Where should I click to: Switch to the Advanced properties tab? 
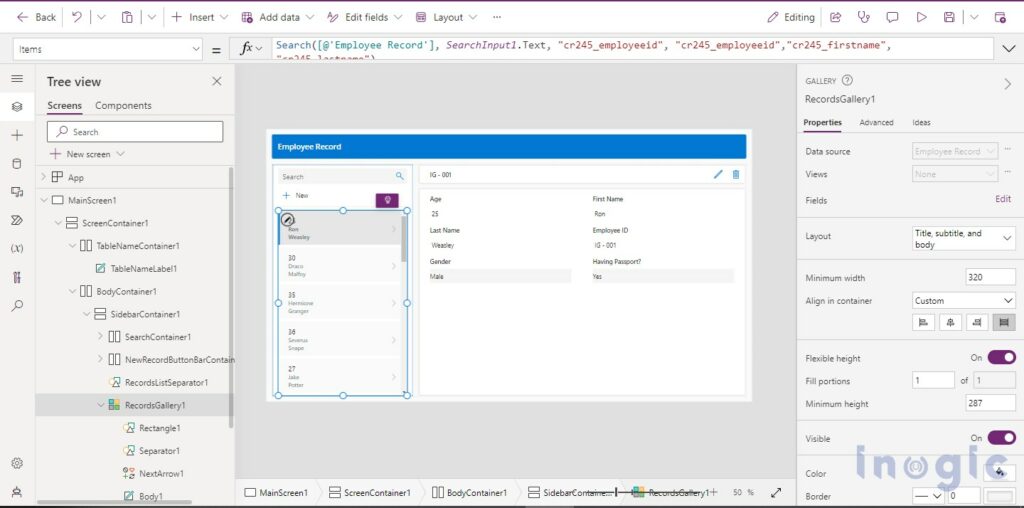click(876, 123)
